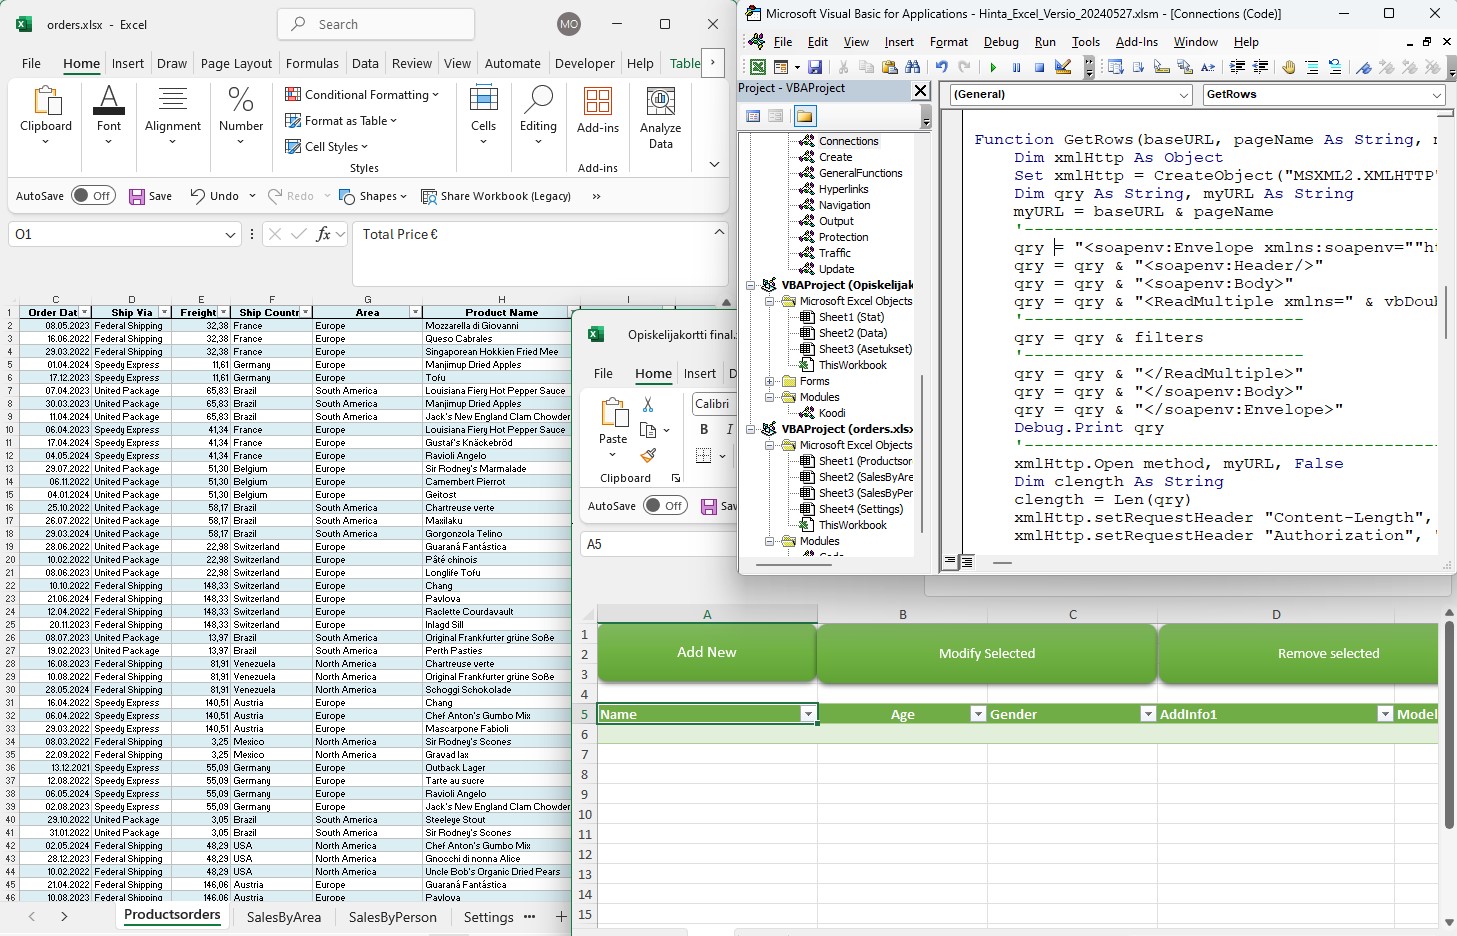Viewport: 1457px width, 936px height.
Task: Toggle Bold formatting in Opiskelijakortti window
Action: coord(704,429)
